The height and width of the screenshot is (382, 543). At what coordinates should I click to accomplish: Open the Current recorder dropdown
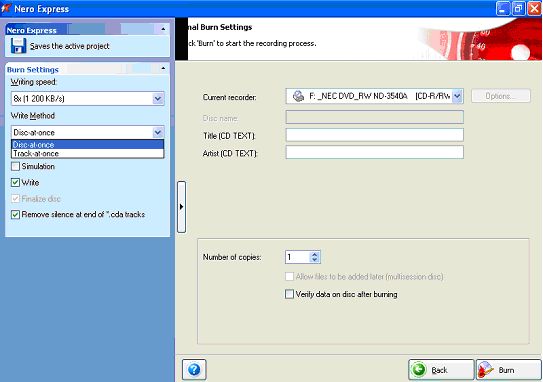457,96
